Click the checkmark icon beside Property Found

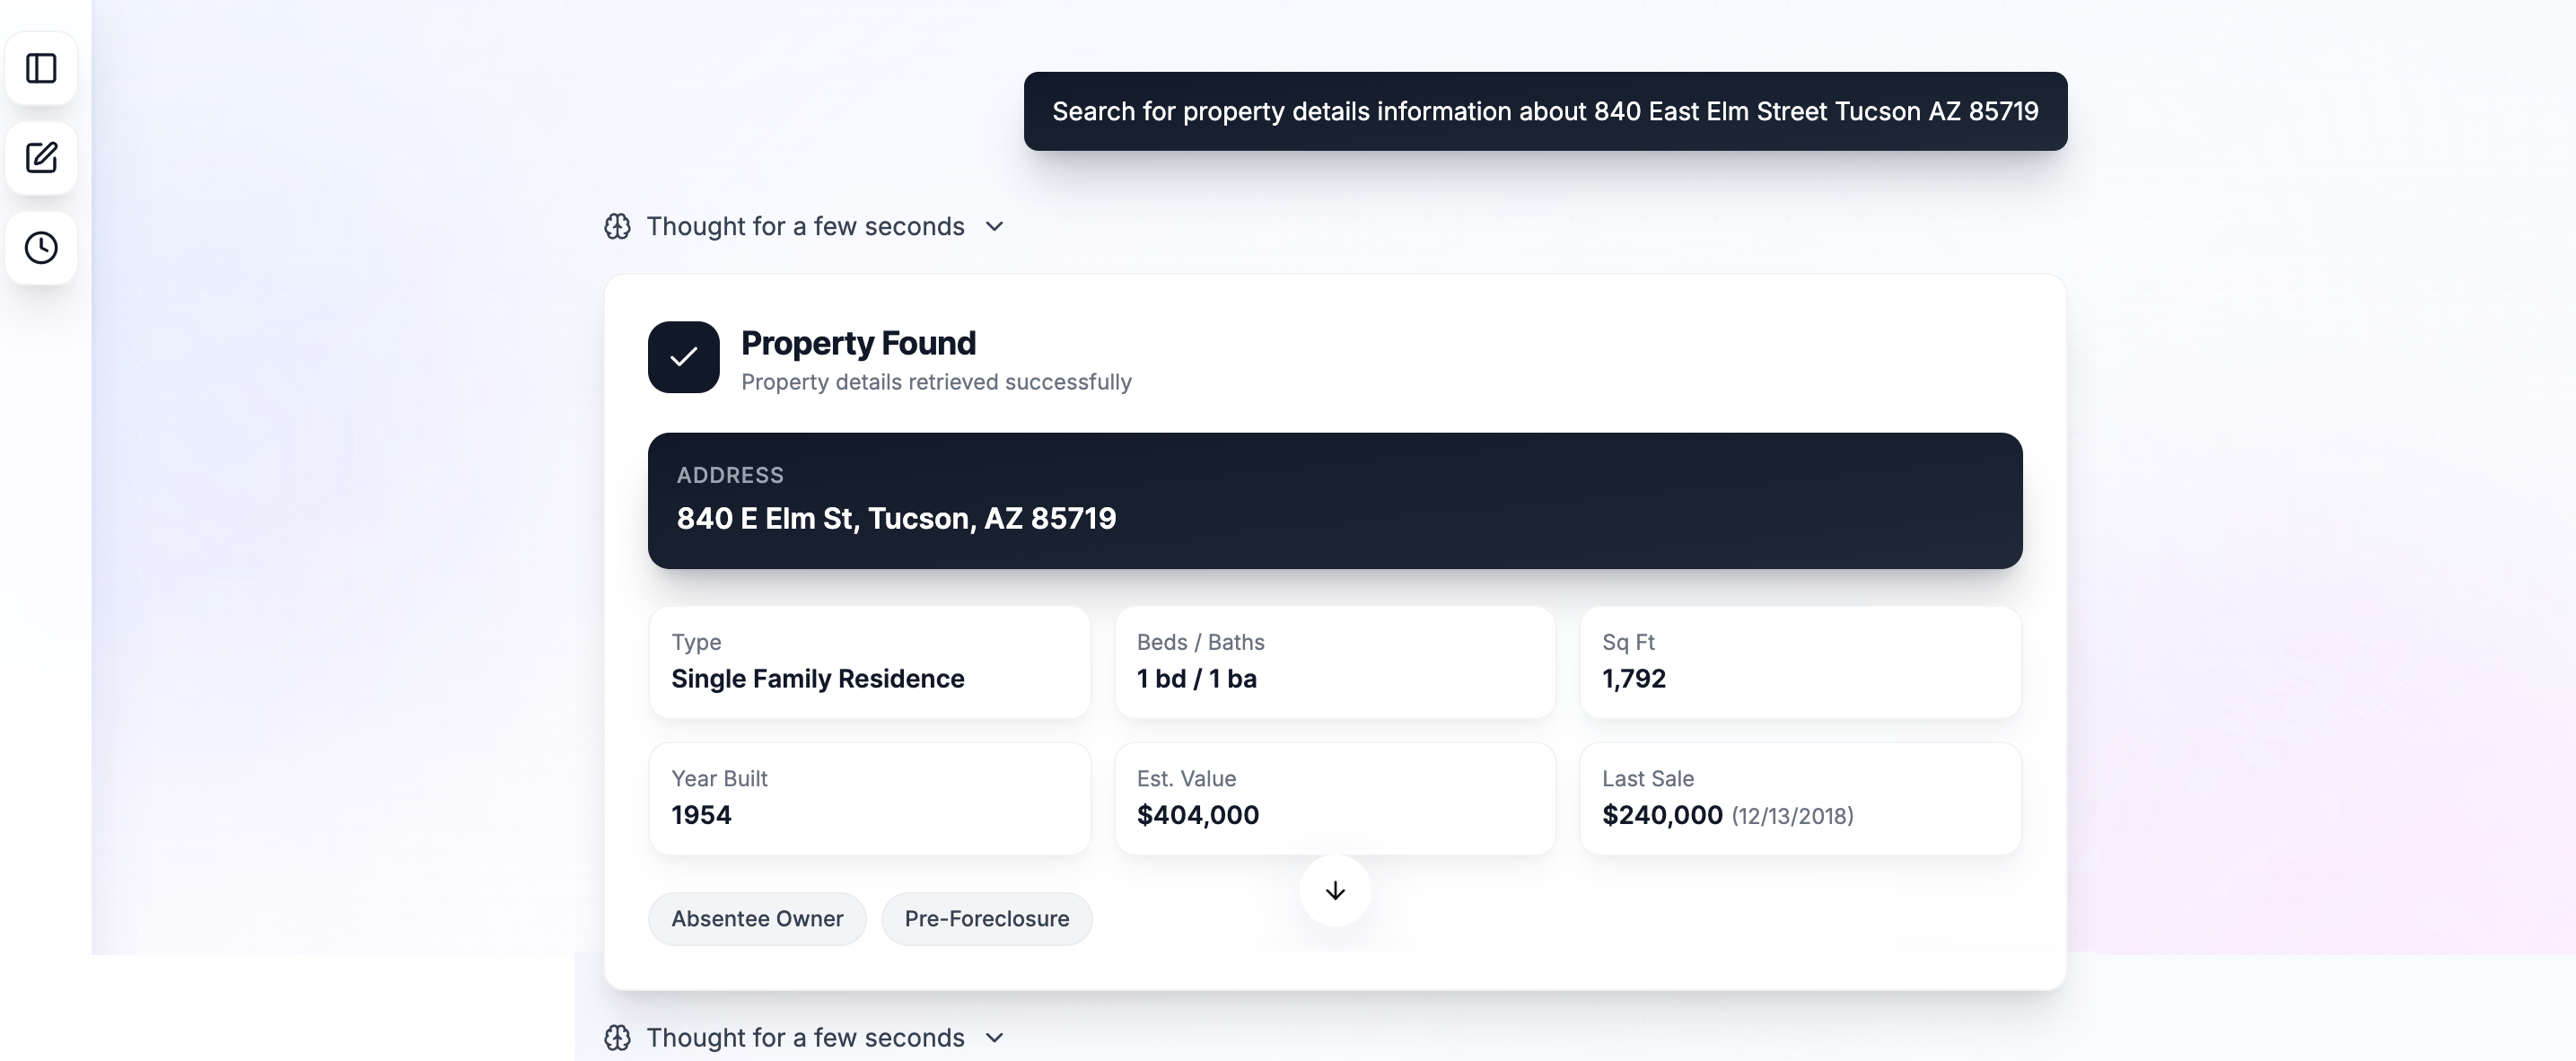tap(683, 357)
